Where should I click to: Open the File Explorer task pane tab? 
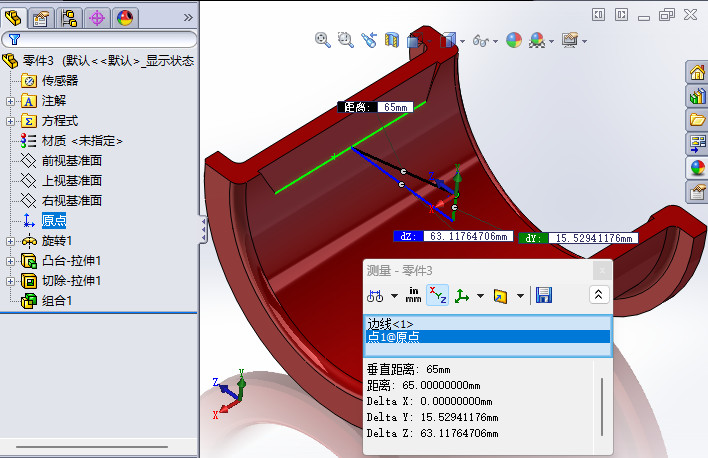click(697, 120)
